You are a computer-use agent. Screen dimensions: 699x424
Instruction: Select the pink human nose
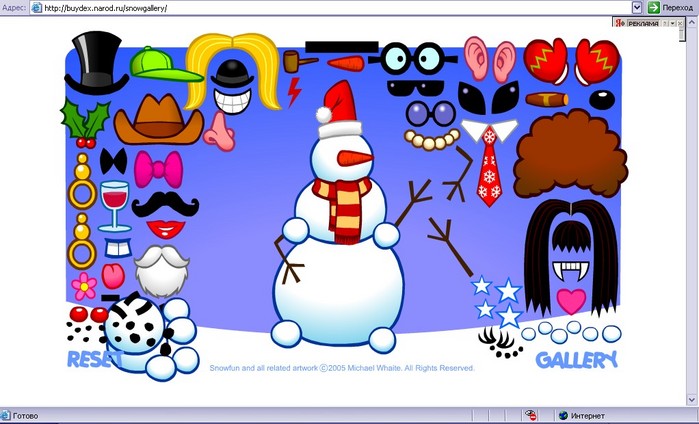coord(219,131)
